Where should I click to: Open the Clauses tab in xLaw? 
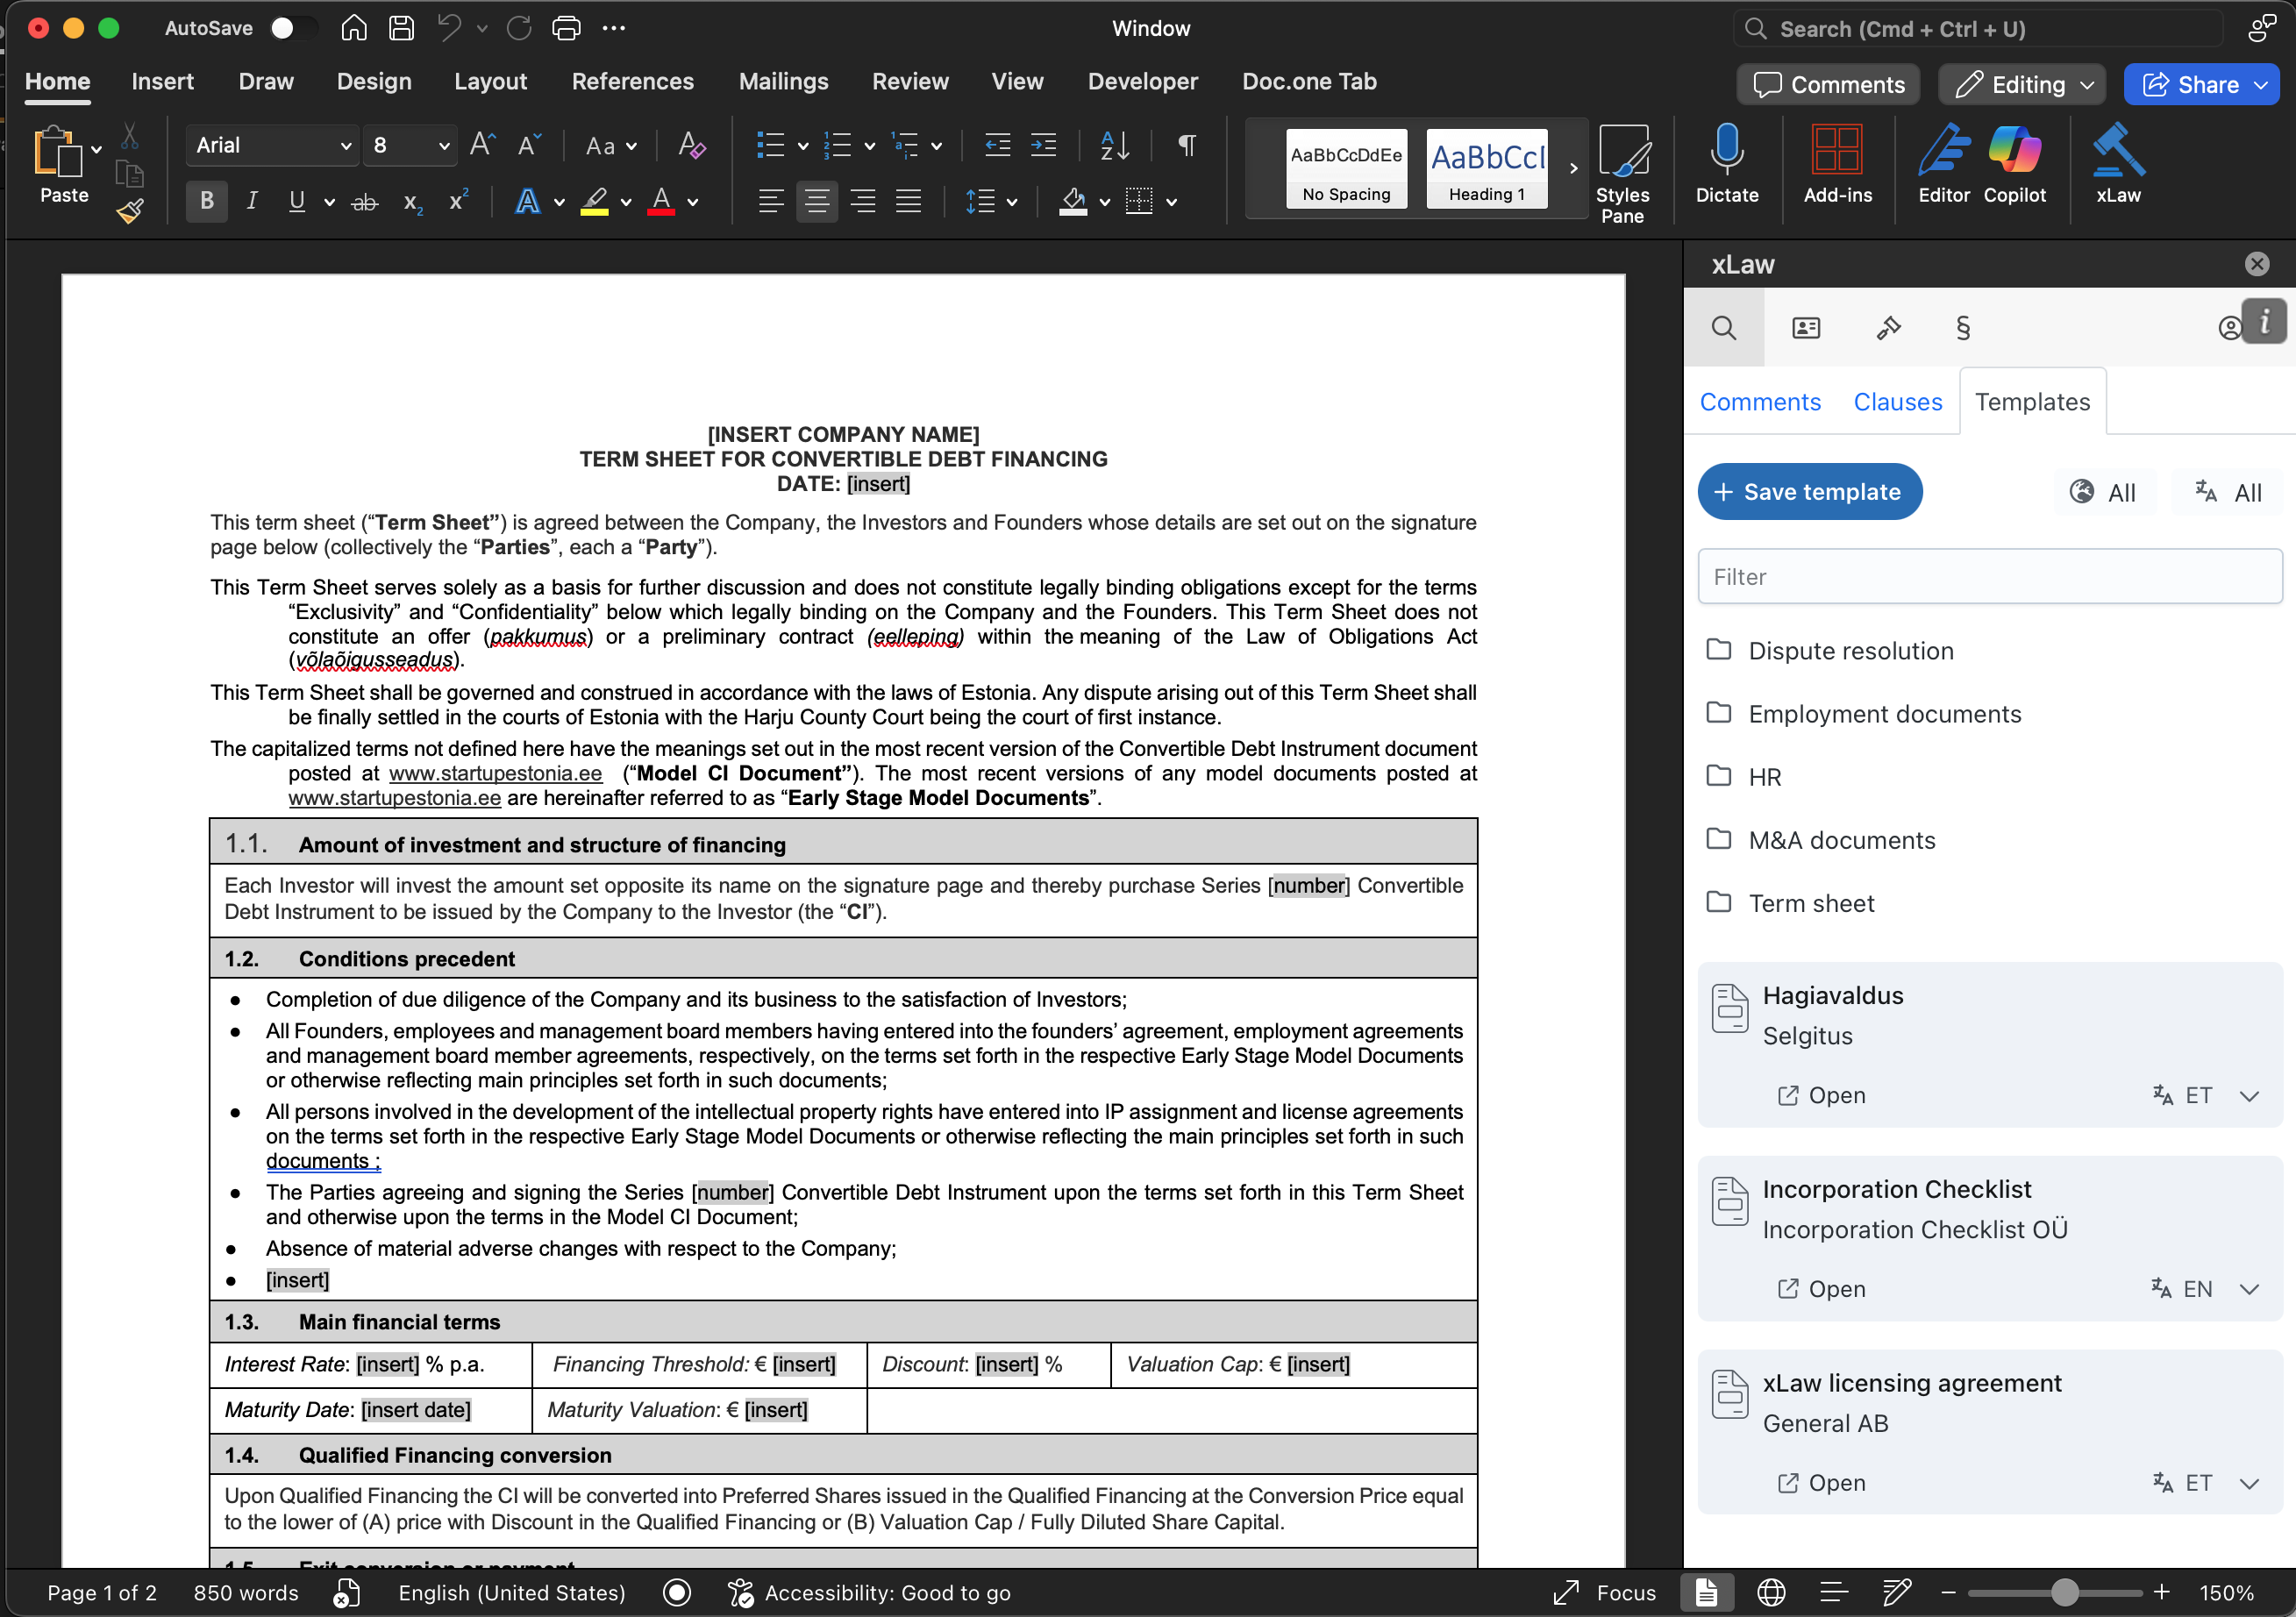tap(1897, 402)
